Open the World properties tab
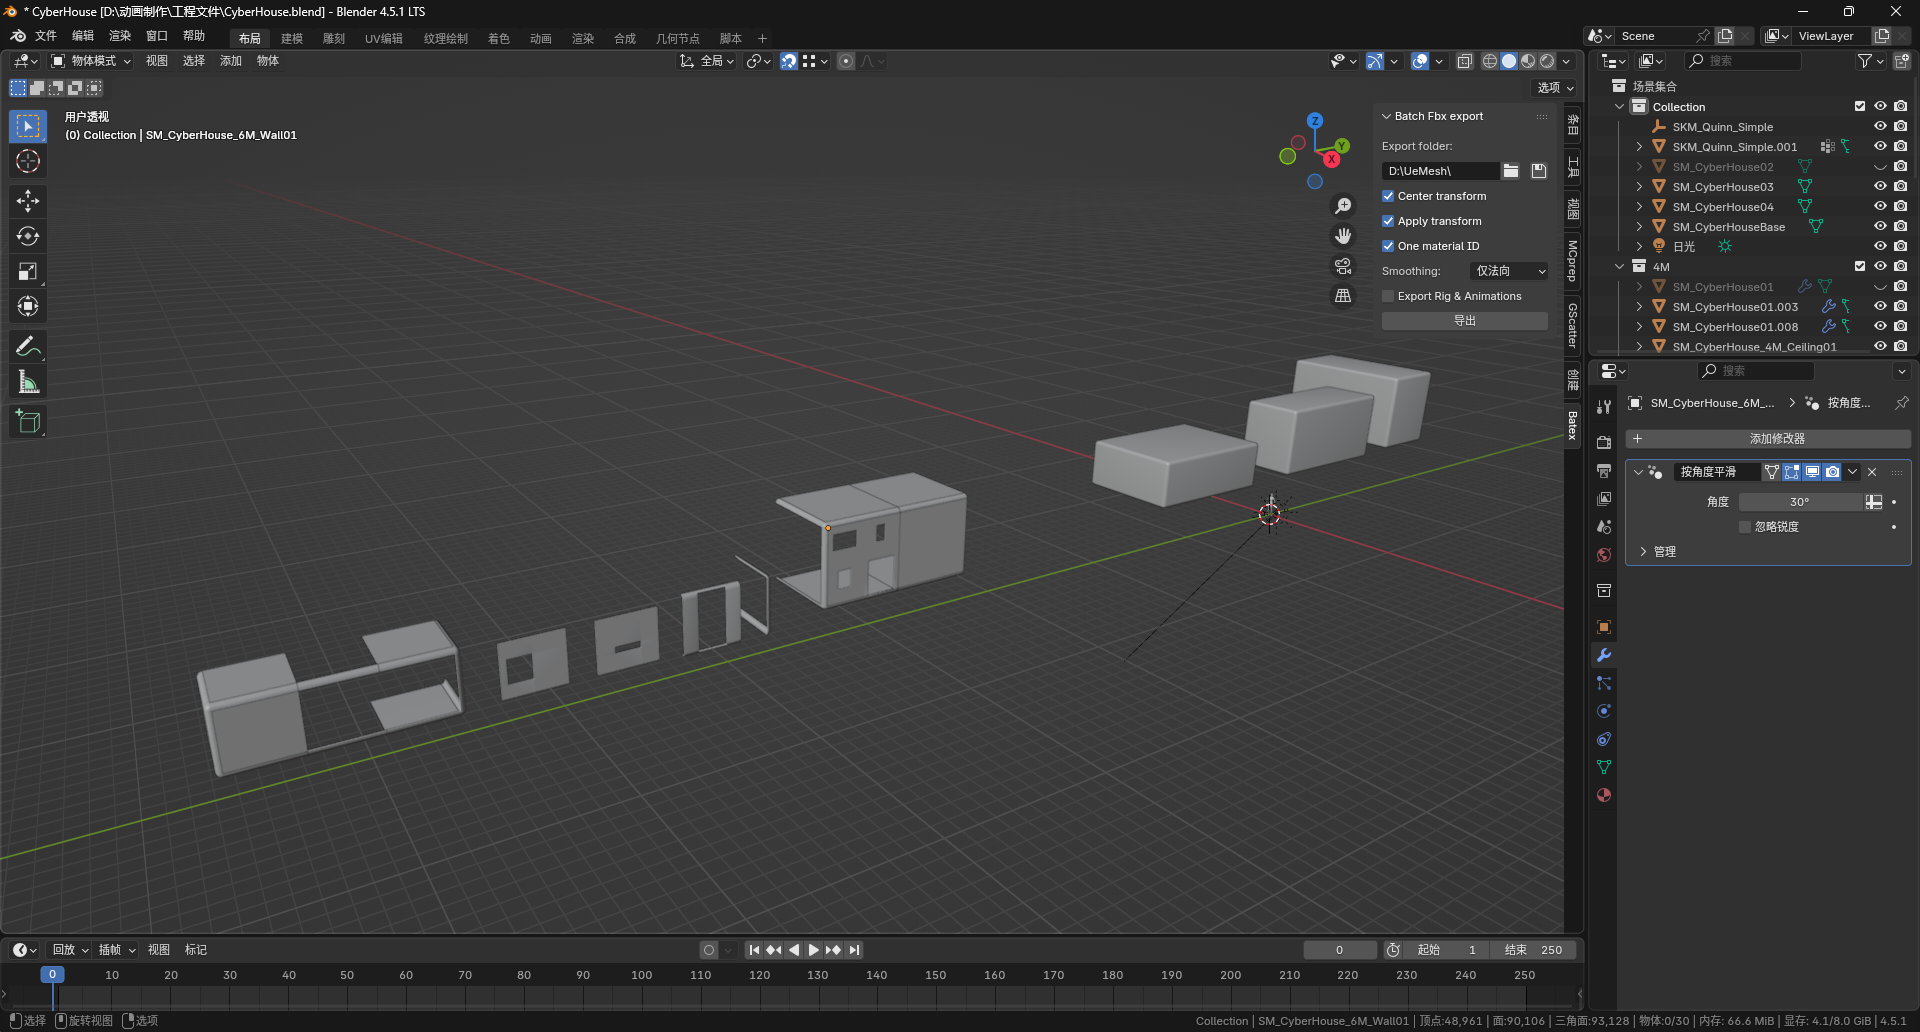The height and width of the screenshot is (1032, 1920). pyautogui.click(x=1604, y=555)
